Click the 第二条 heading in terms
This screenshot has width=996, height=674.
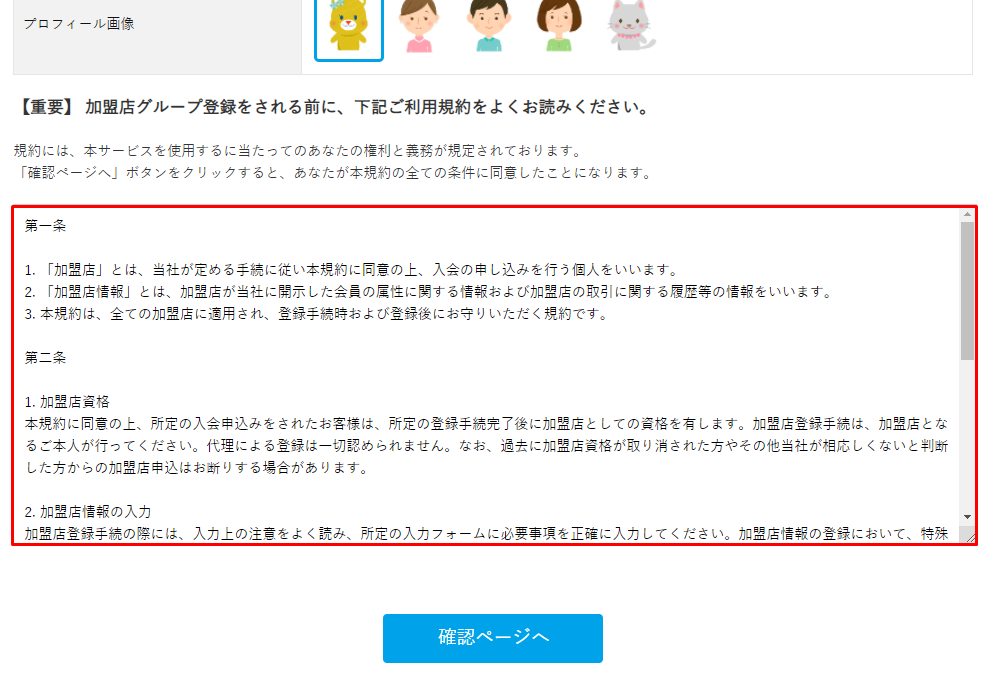pos(45,358)
